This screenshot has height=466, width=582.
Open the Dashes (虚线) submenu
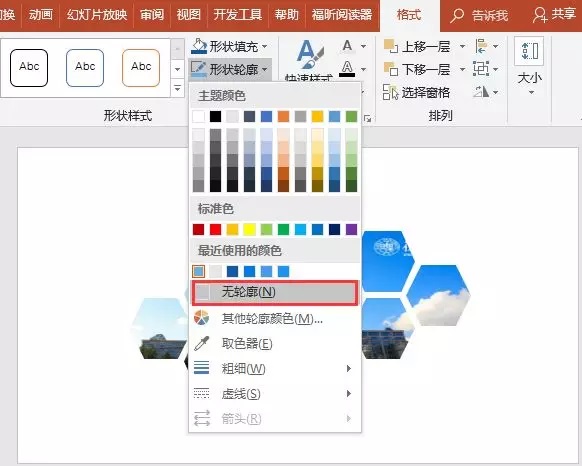[x=275, y=394]
